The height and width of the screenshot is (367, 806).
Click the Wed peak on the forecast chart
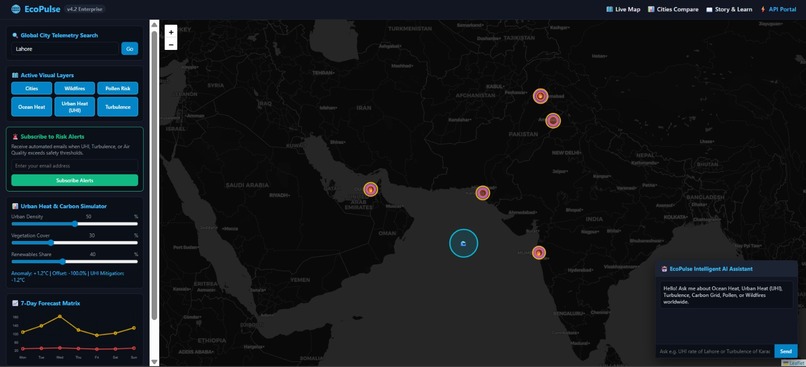(60, 316)
